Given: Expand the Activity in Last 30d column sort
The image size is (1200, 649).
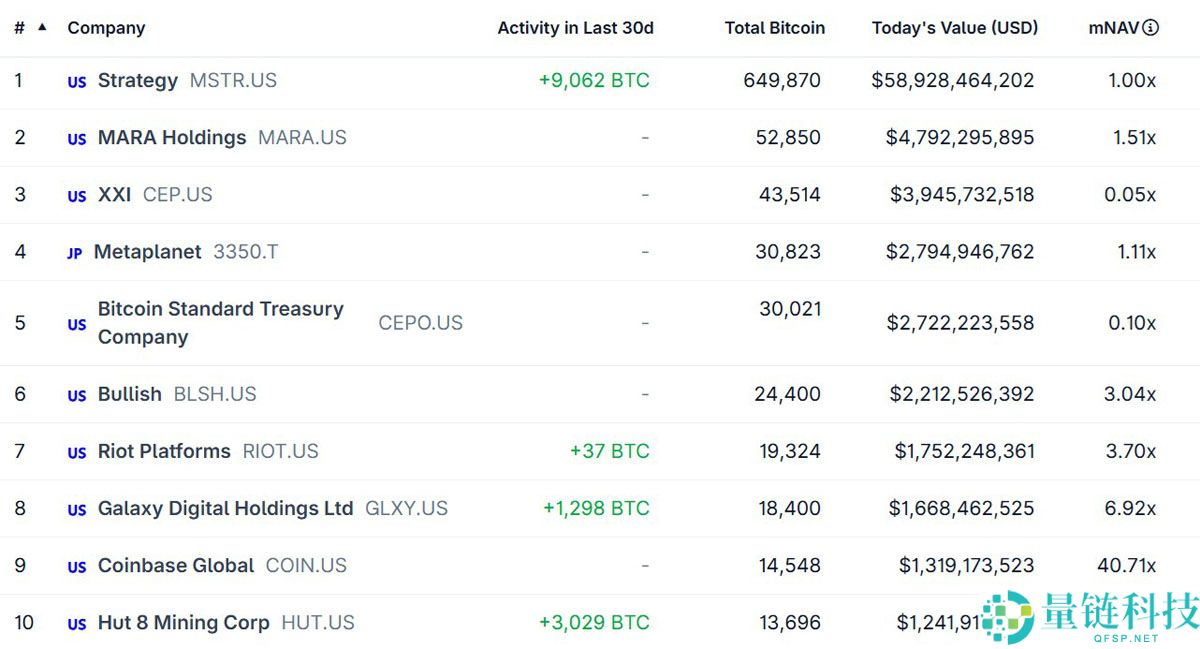Looking at the screenshot, I should coord(576,28).
